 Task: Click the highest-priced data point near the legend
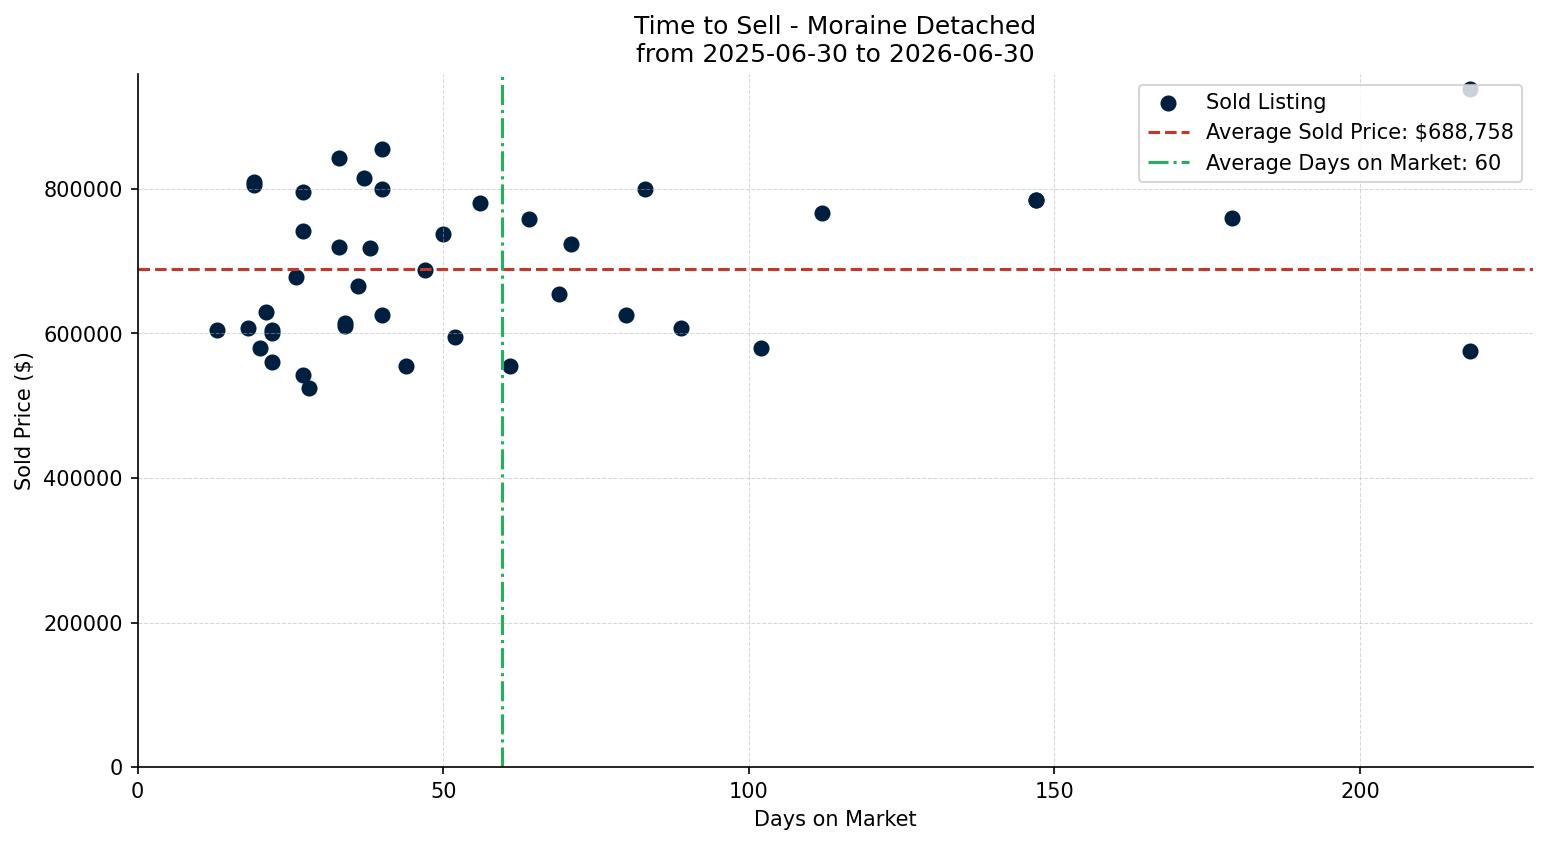(1470, 89)
